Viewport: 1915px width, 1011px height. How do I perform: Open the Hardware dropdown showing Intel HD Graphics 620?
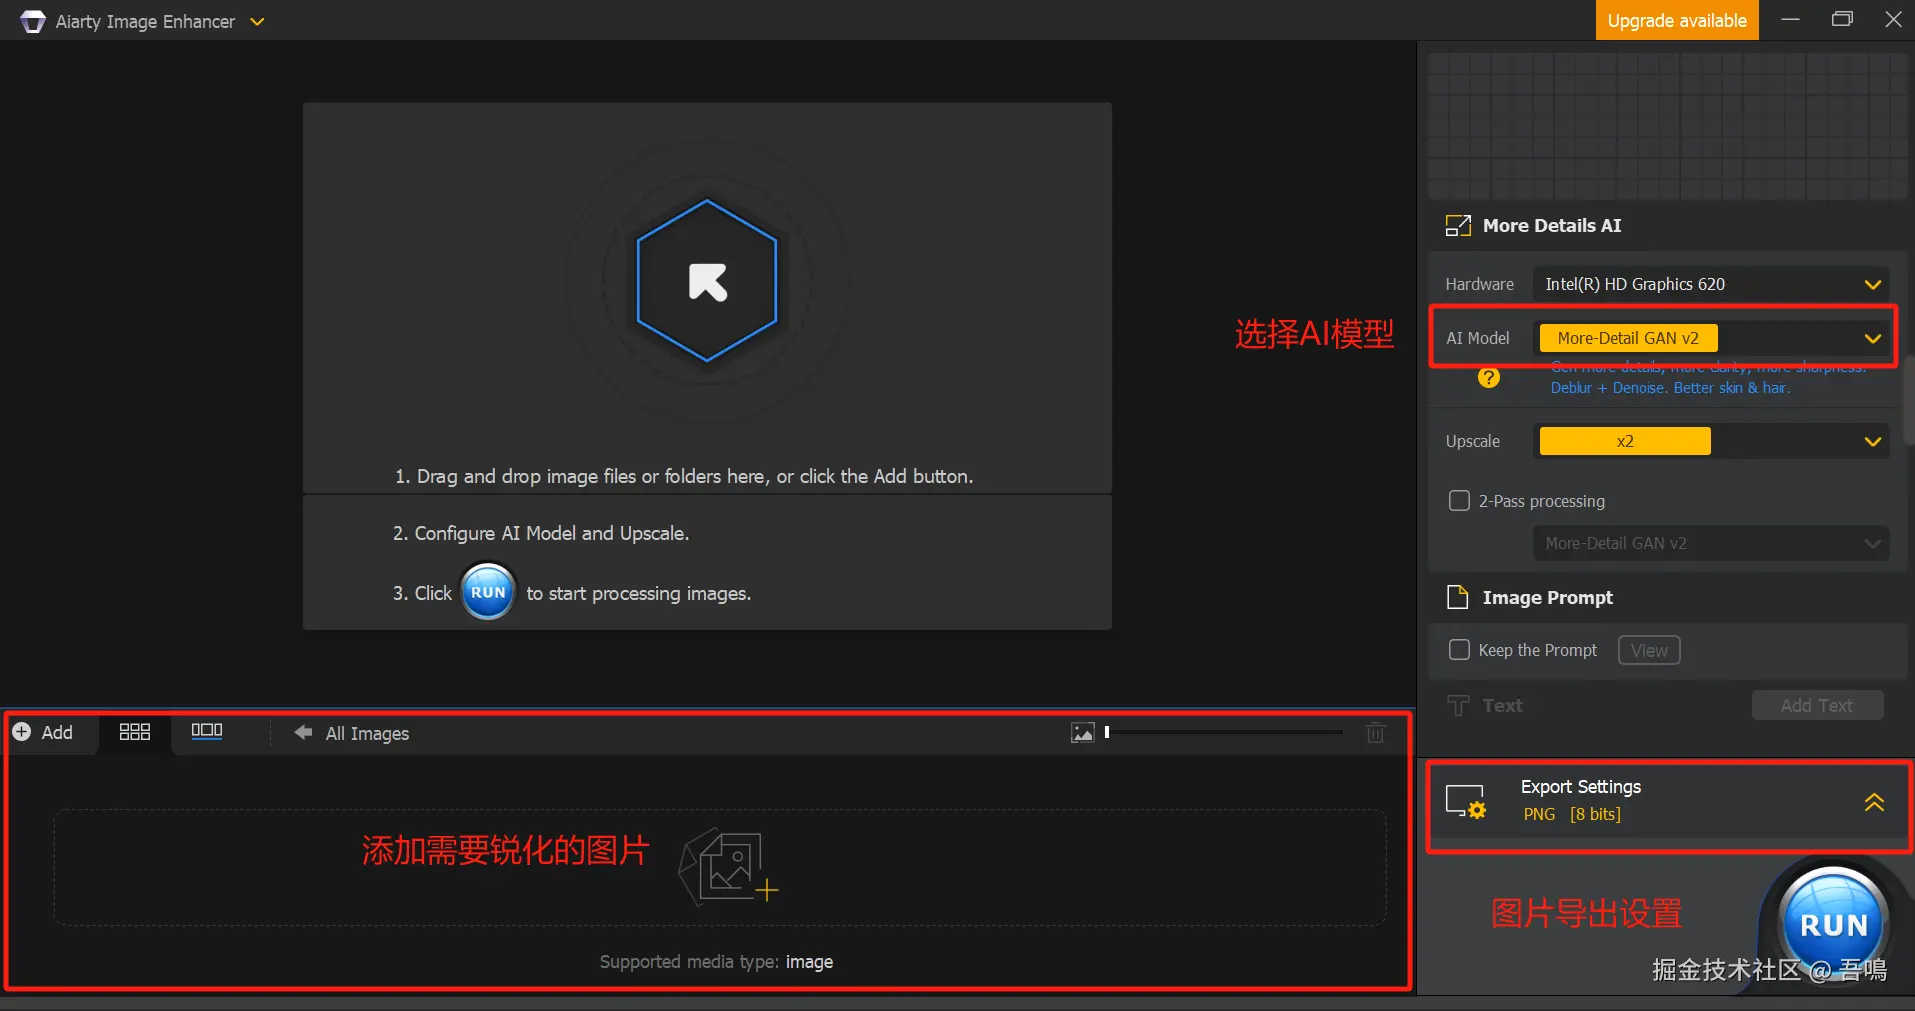pos(1711,284)
